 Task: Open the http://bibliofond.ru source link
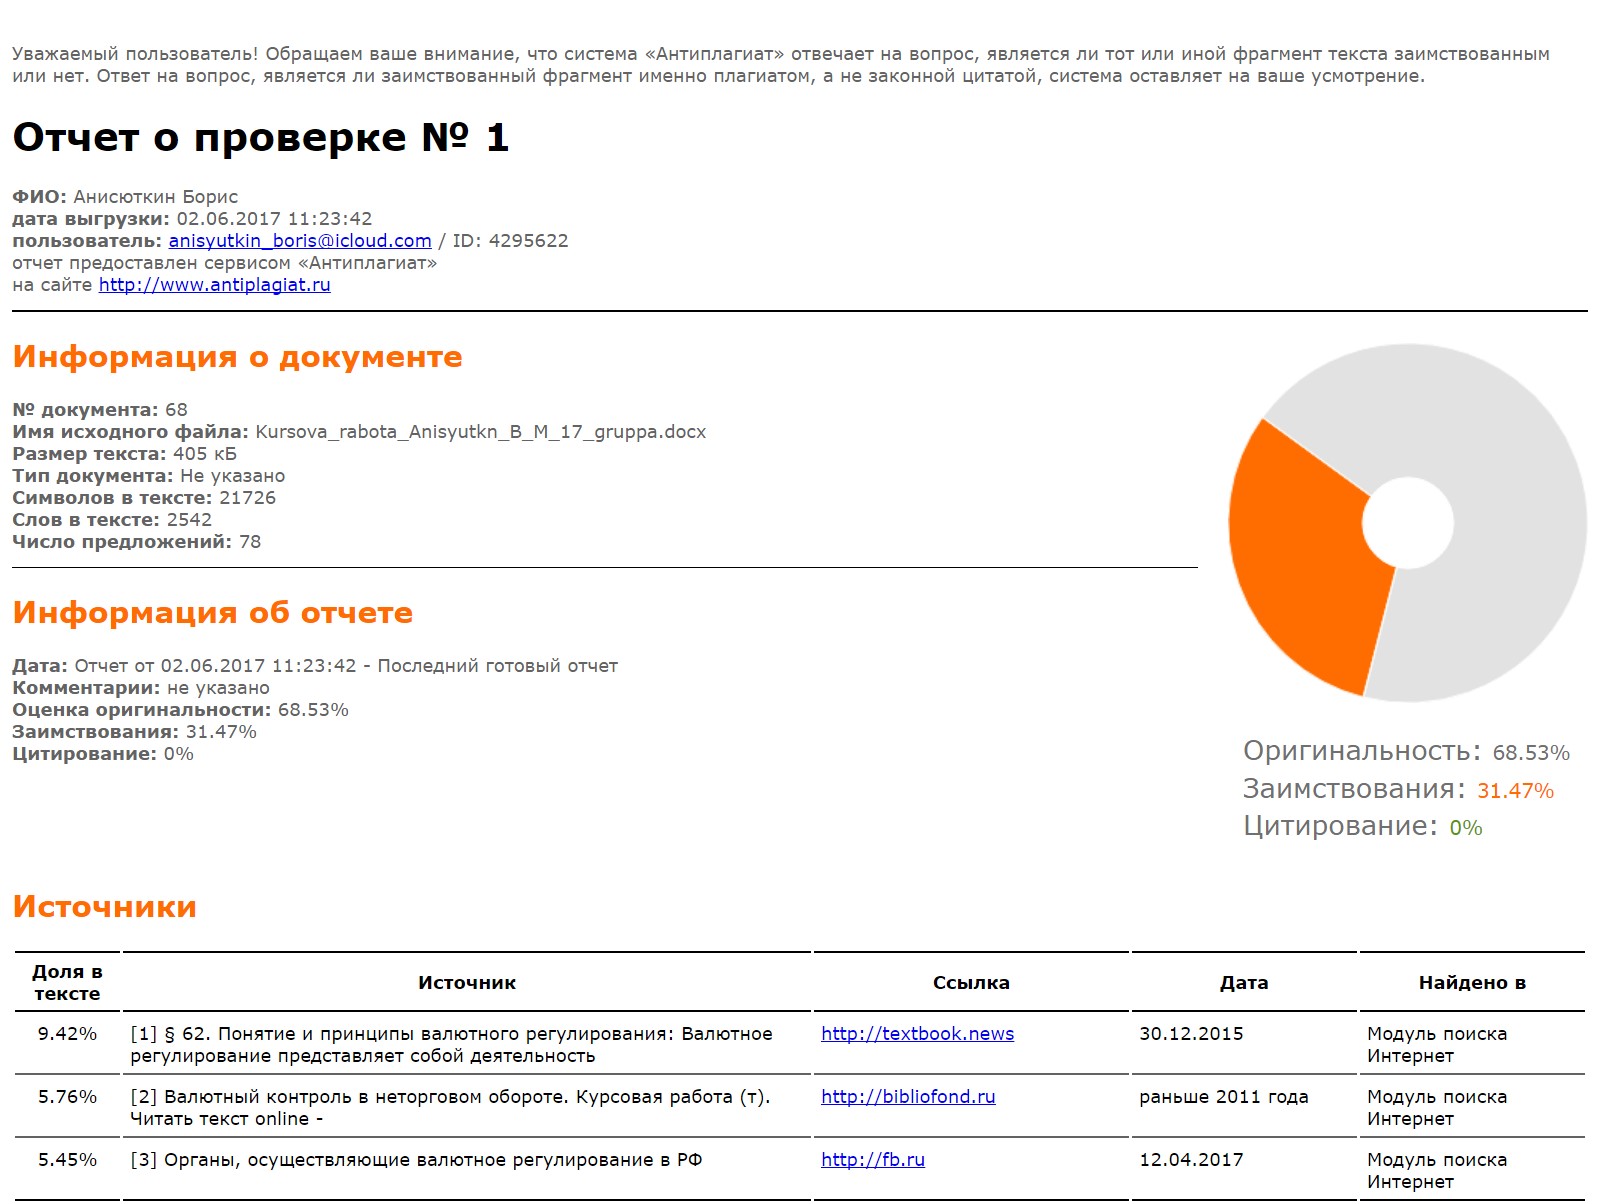908,1097
